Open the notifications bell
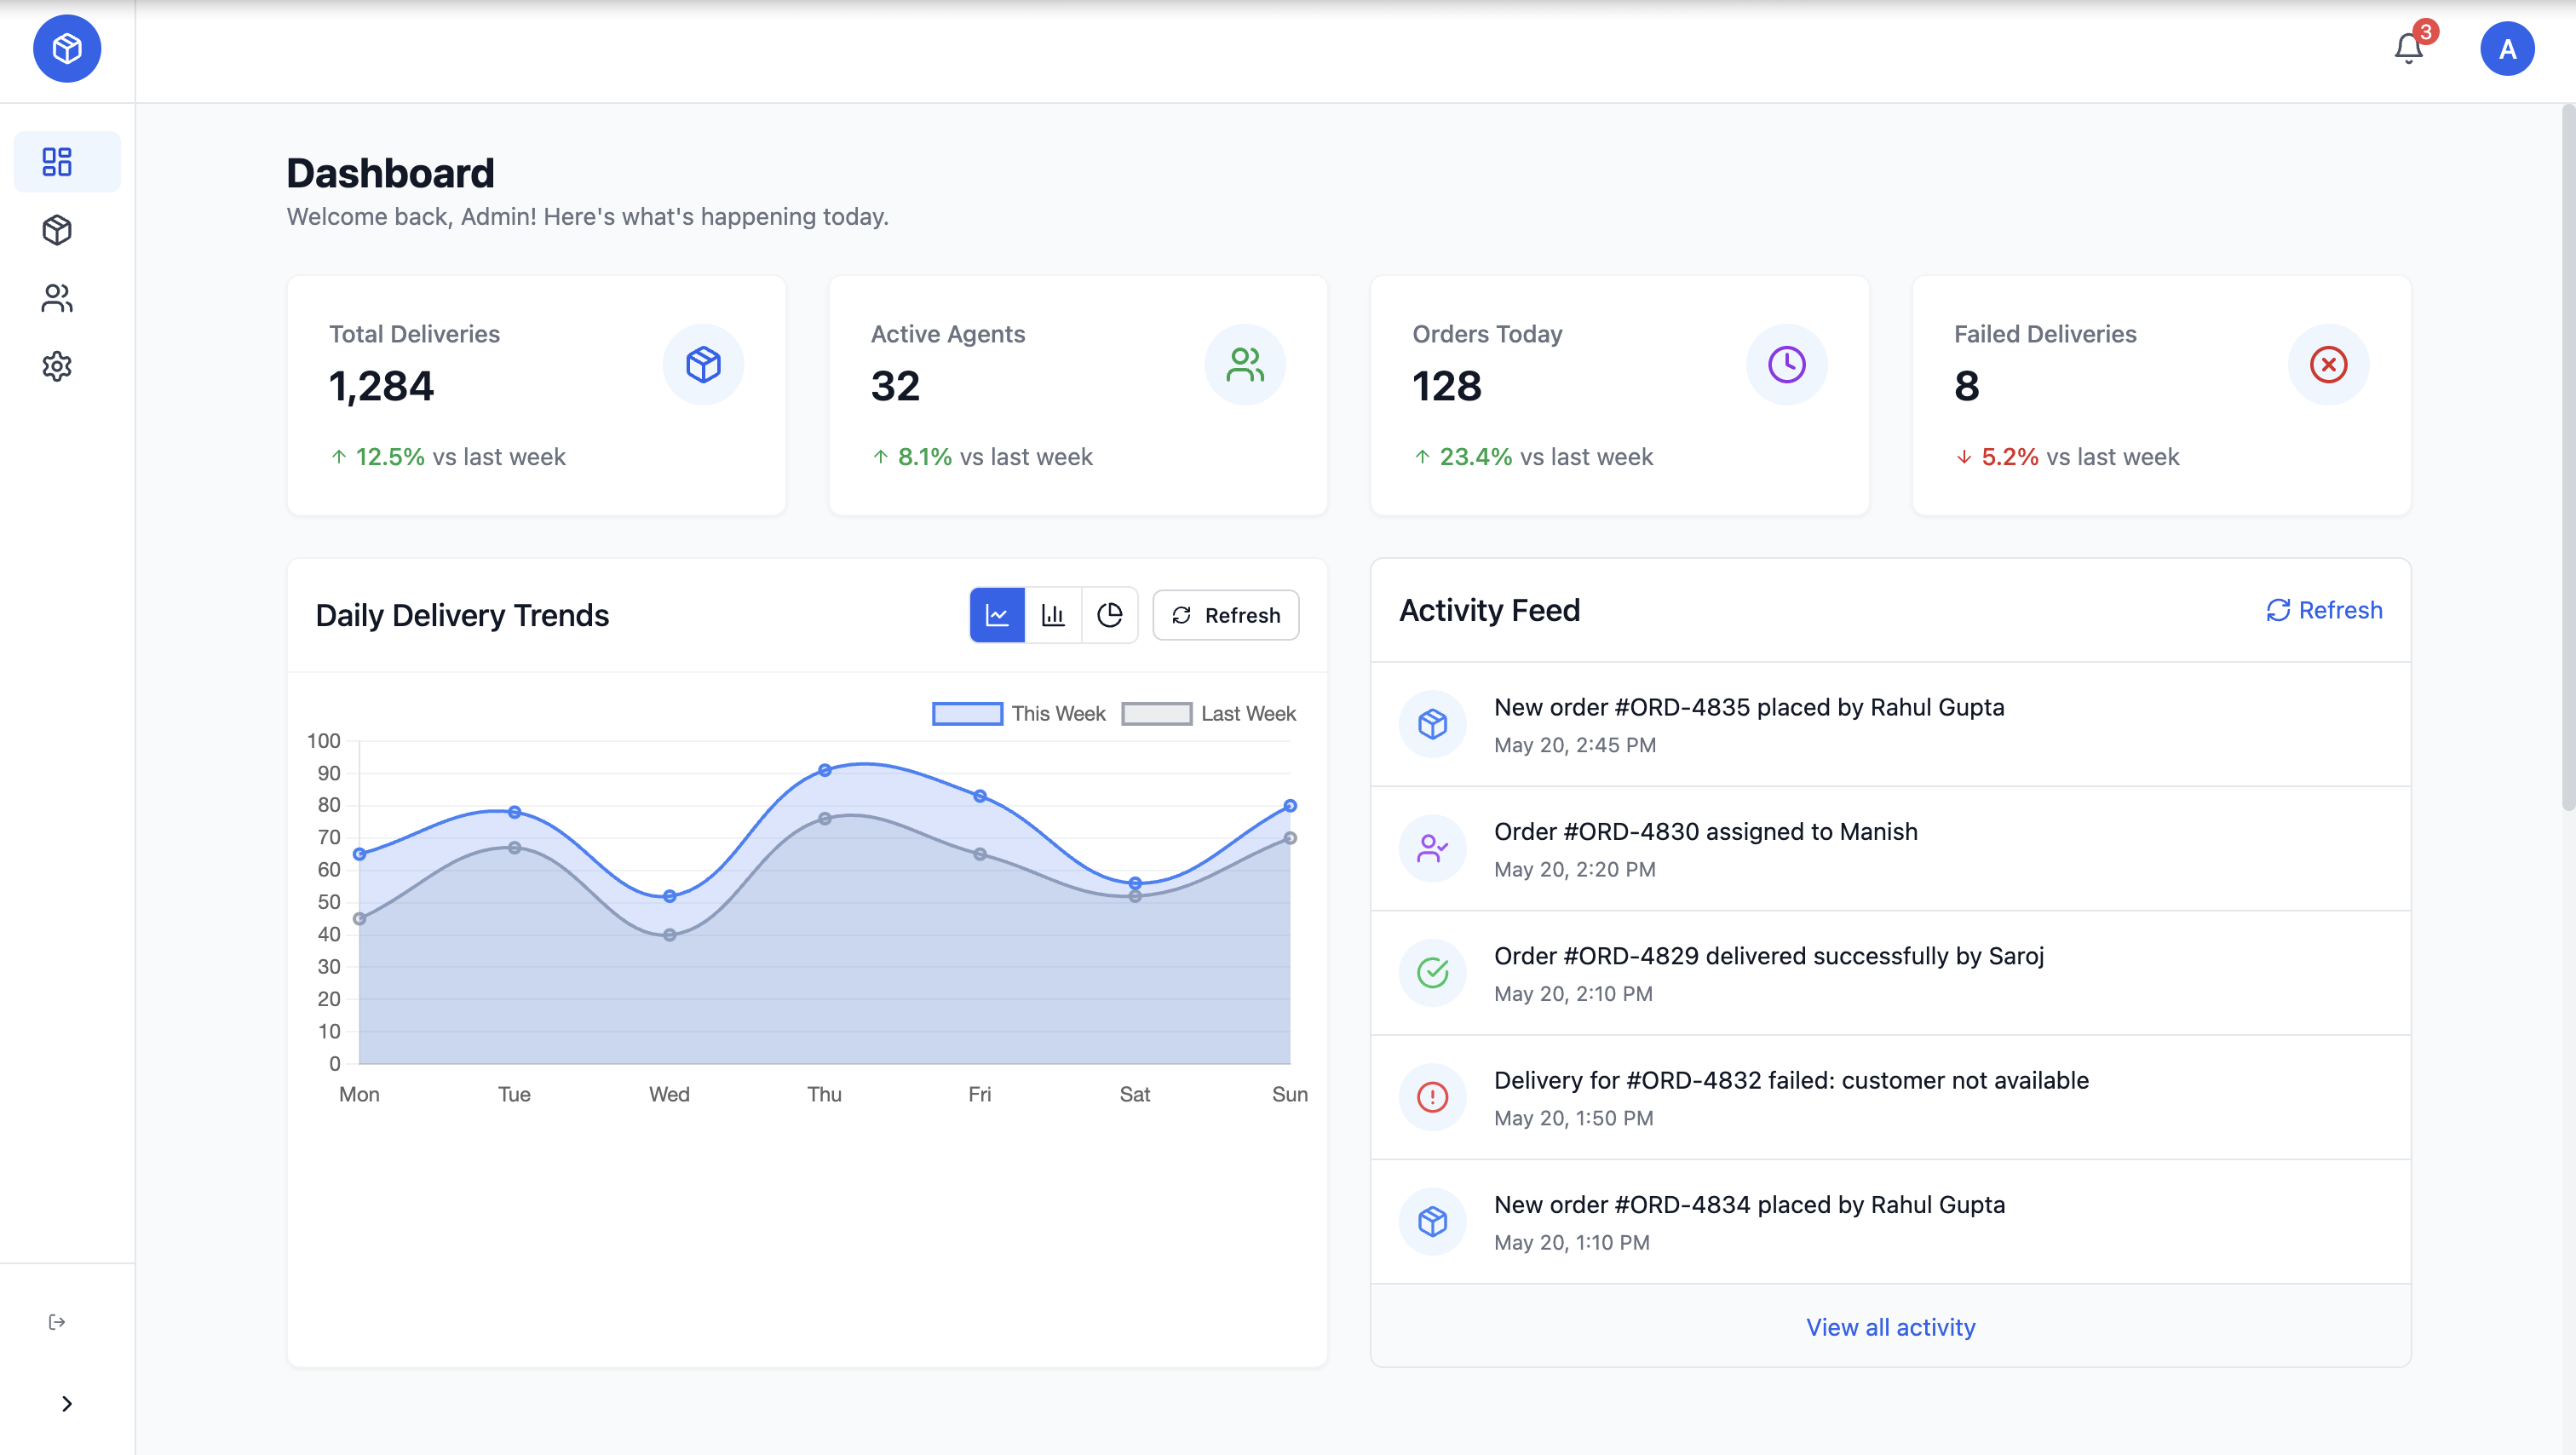The height and width of the screenshot is (1455, 2576). pyautogui.click(x=2408, y=47)
